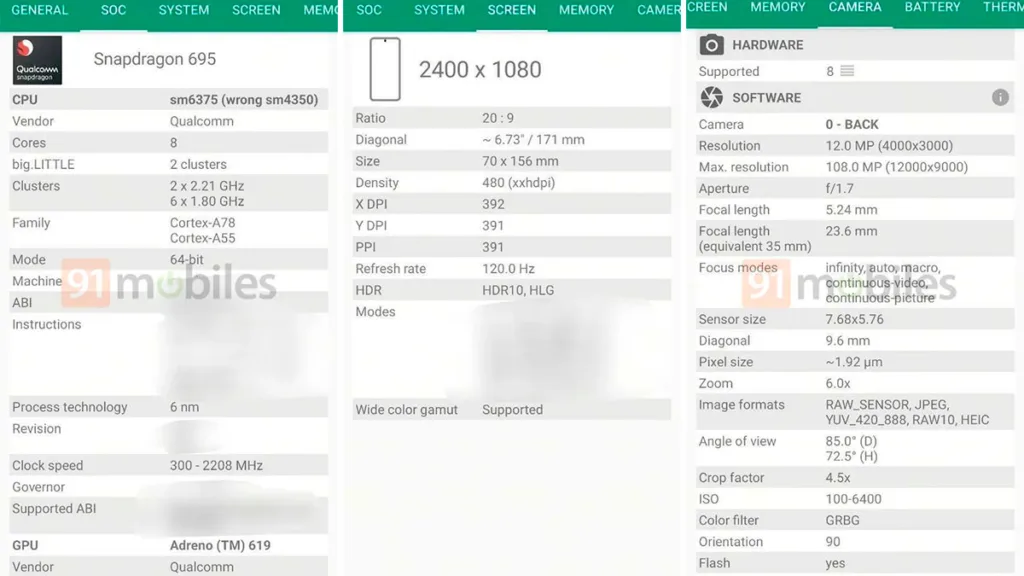Click the Refresh rate value 120.0 Hz
Image resolution: width=1024 pixels, height=576 pixels.
pos(508,268)
